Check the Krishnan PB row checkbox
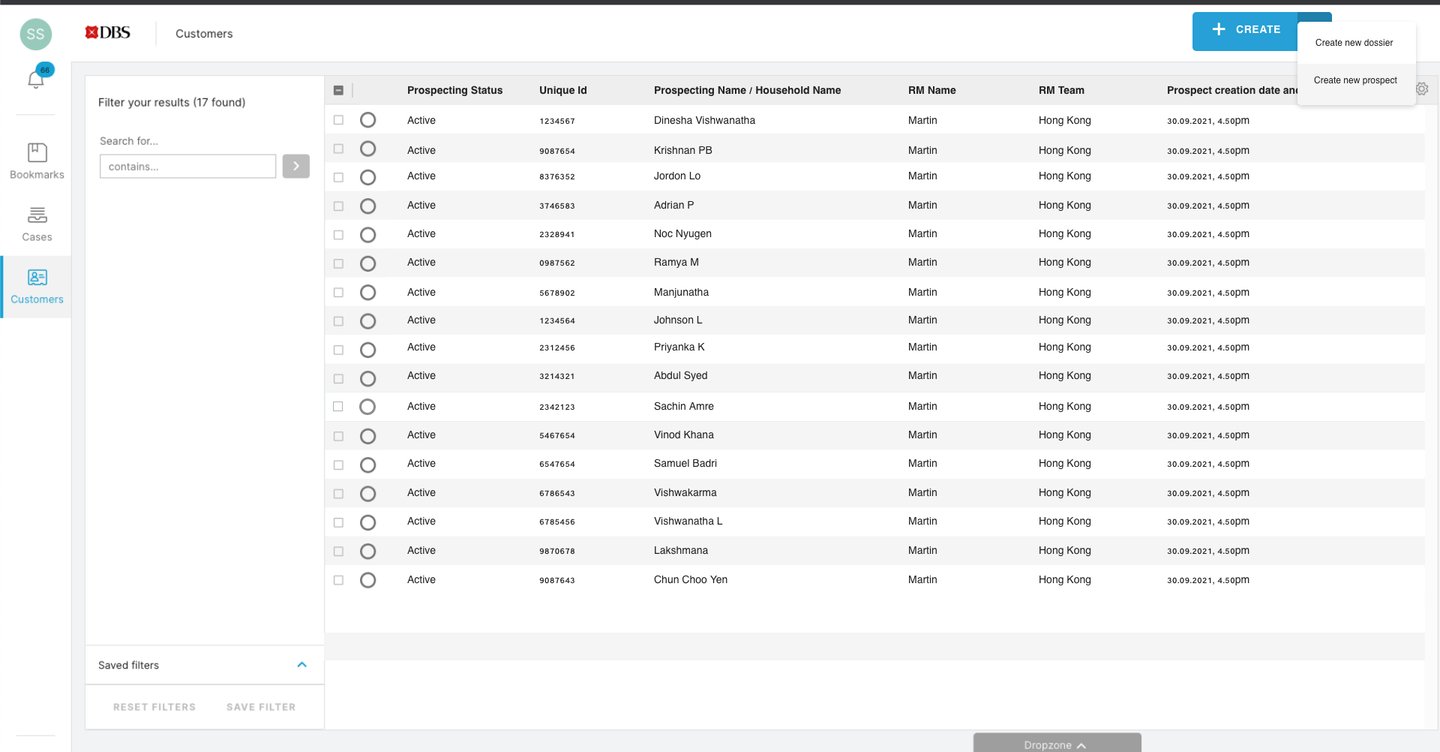This screenshot has height=752, width=1440. click(338, 148)
